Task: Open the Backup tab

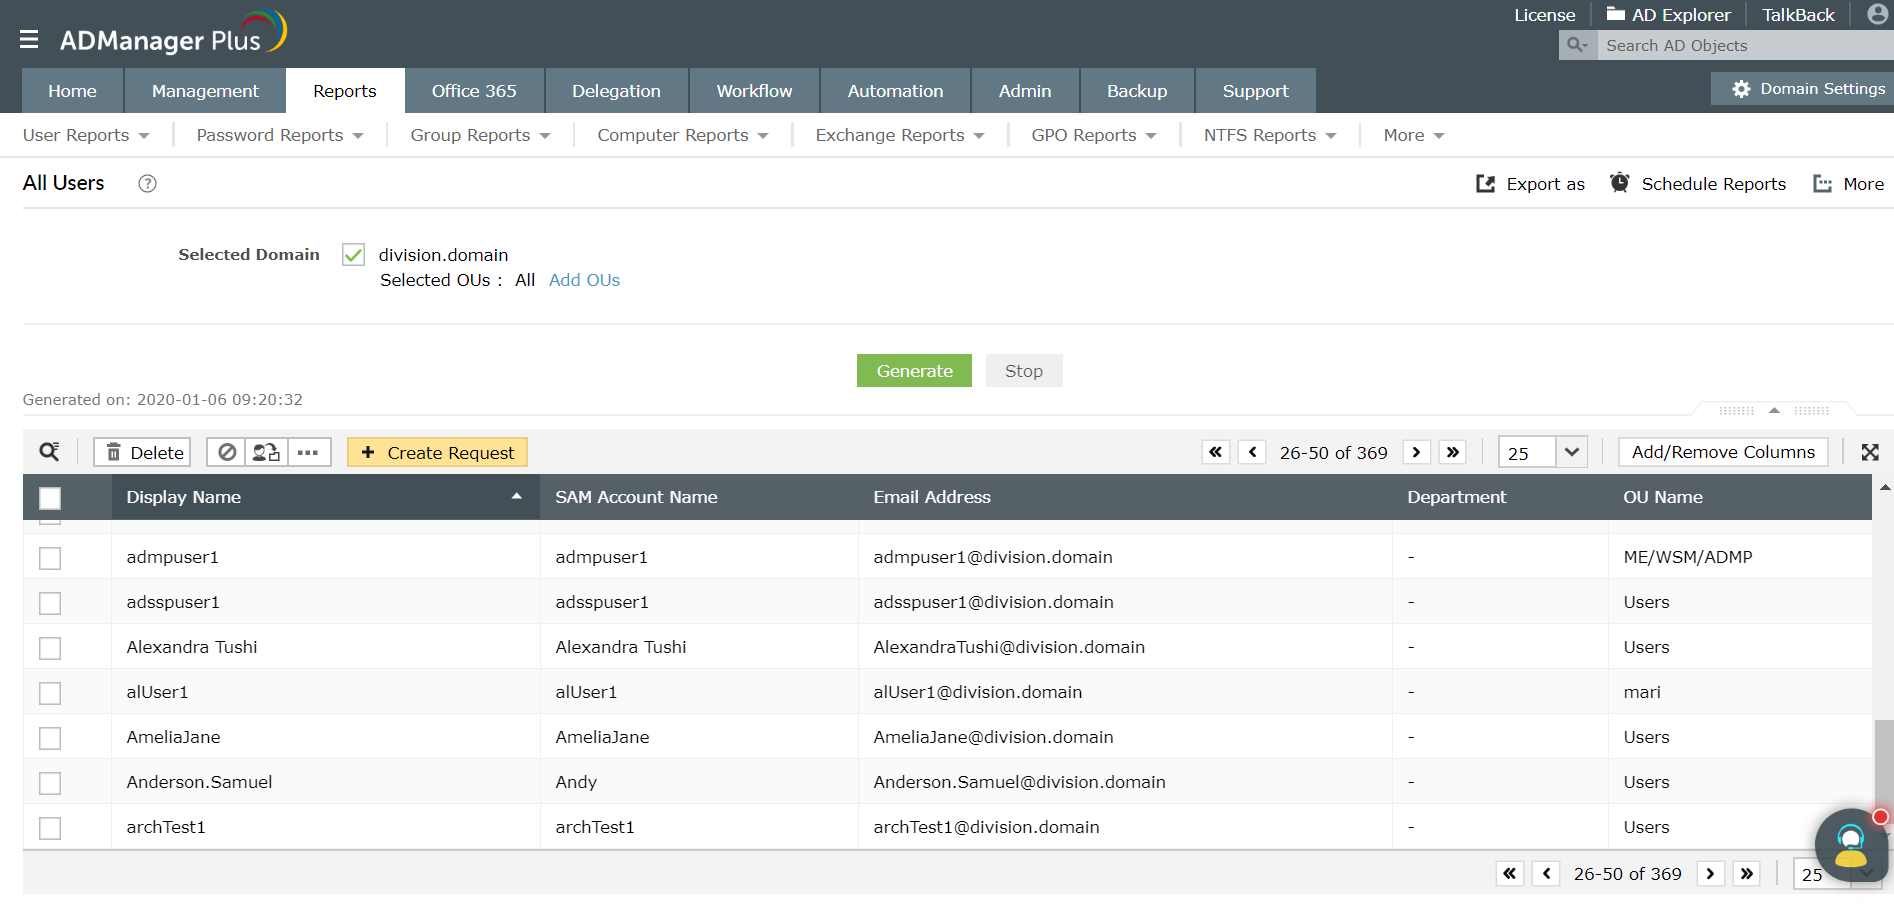Action: [1137, 91]
